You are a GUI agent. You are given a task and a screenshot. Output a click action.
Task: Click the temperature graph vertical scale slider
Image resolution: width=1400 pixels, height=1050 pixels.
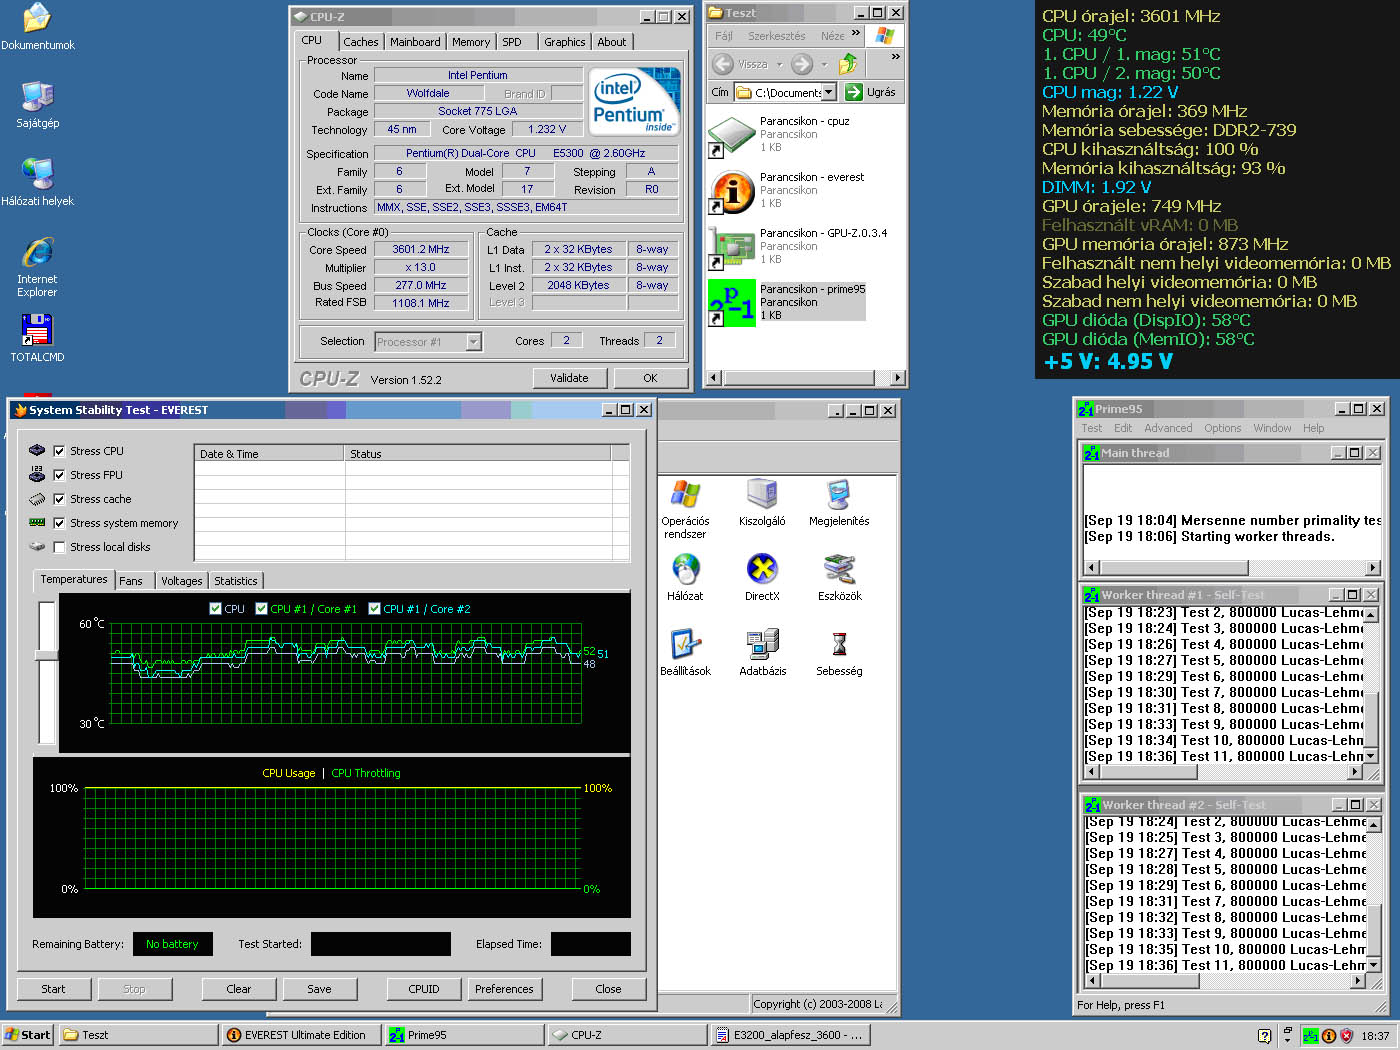click(x=46, y=655)
